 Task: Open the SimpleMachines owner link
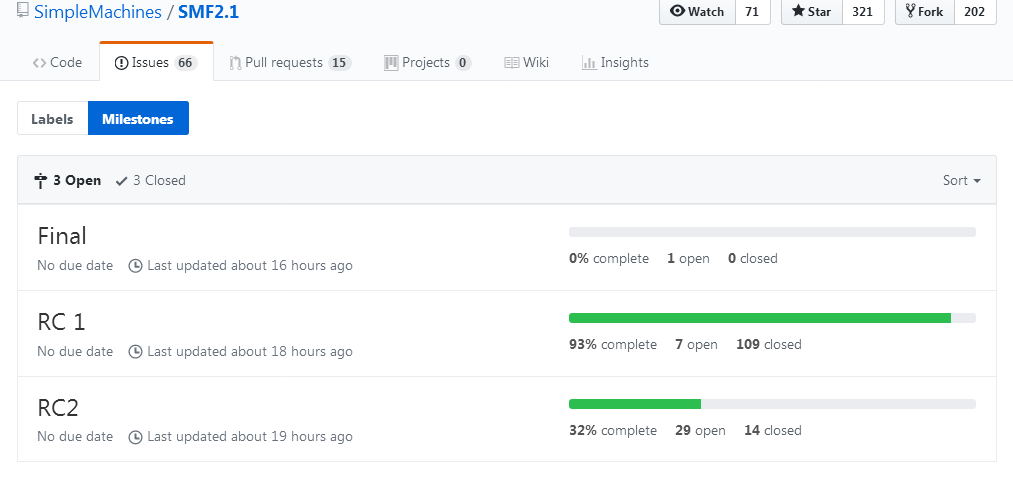click(x=98, y=11)
